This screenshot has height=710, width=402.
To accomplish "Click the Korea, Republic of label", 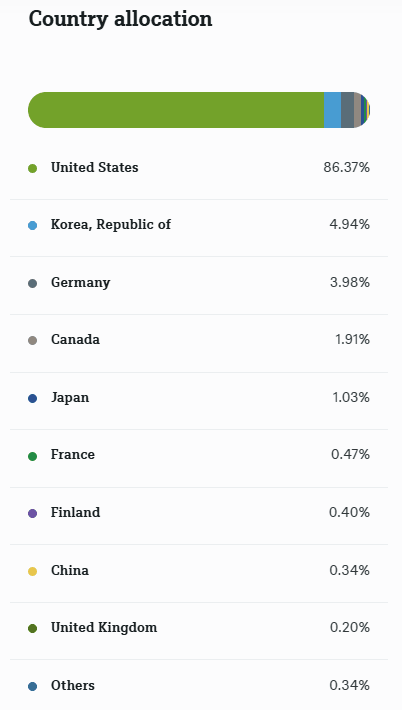I will click(111, 225).
